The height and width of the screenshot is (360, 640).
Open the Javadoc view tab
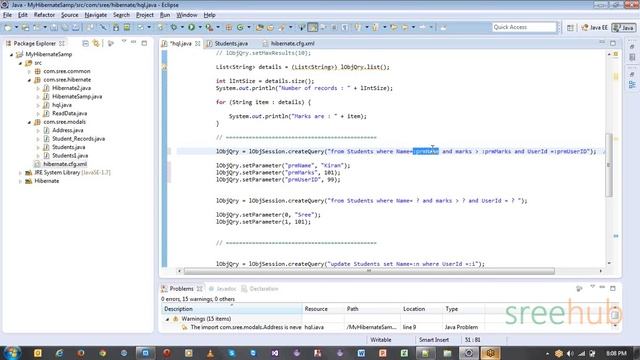click(x=222, y=289)
